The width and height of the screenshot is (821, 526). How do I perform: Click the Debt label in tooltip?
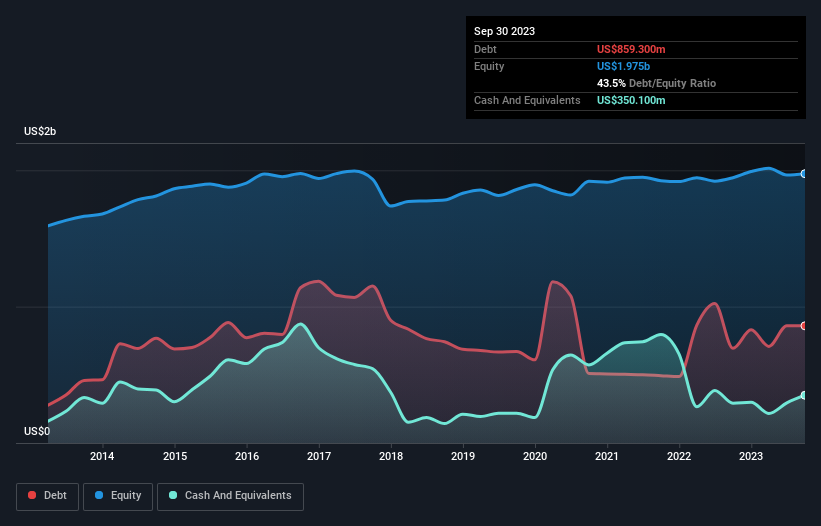pos(485,49)
